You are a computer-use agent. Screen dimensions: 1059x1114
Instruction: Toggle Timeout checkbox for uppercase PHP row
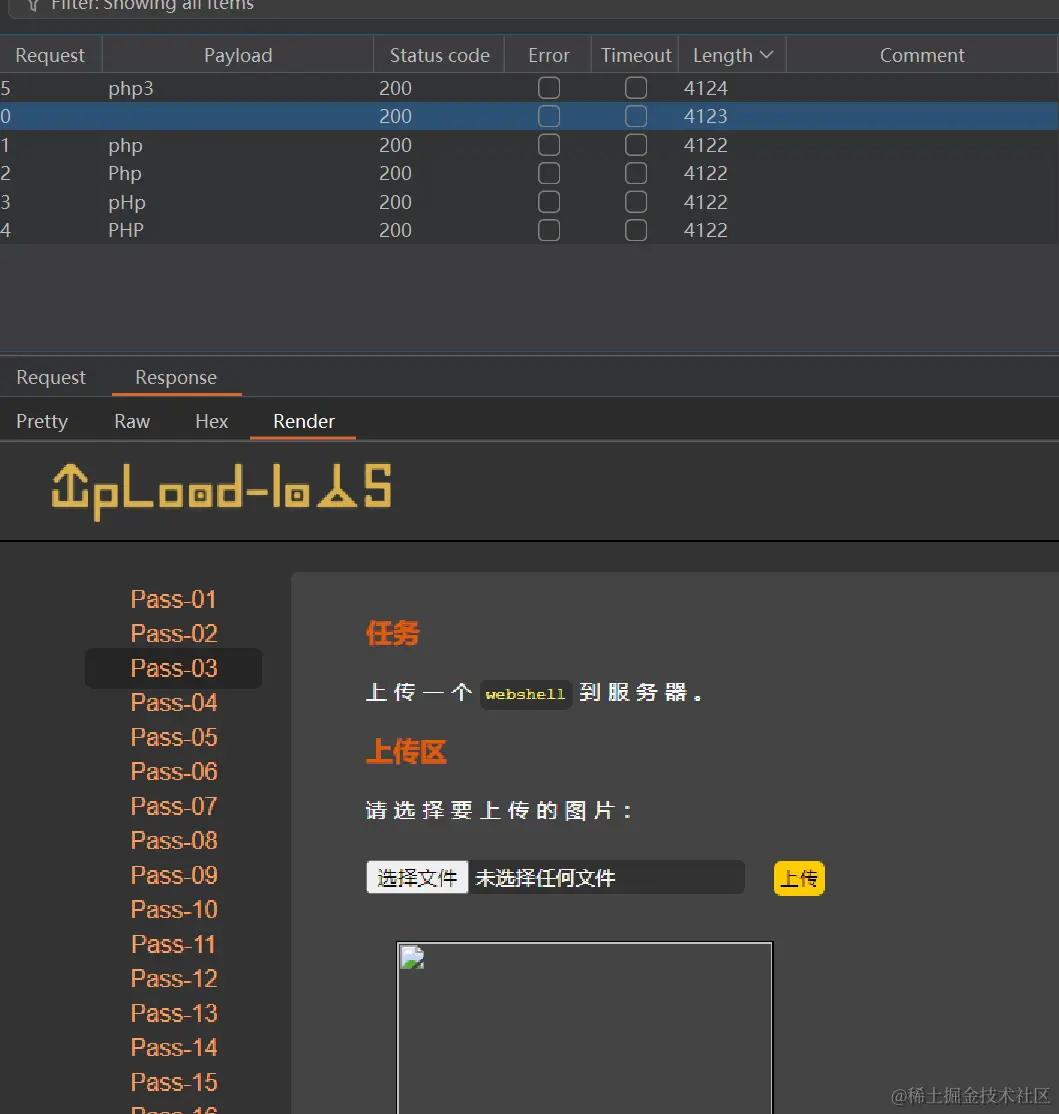point(636,230)
